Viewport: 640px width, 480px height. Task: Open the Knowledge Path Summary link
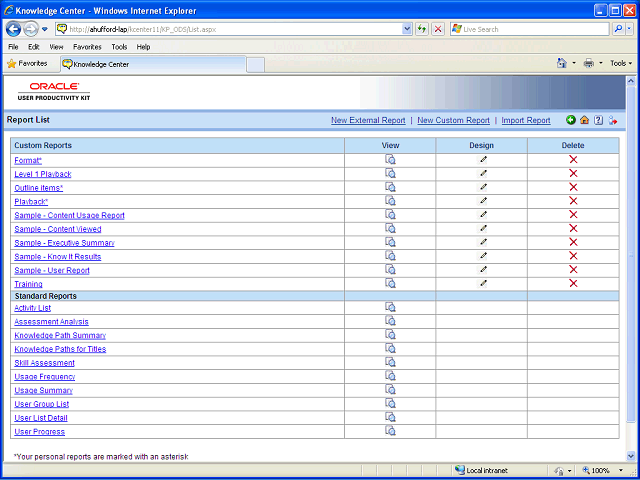[60, 335]
